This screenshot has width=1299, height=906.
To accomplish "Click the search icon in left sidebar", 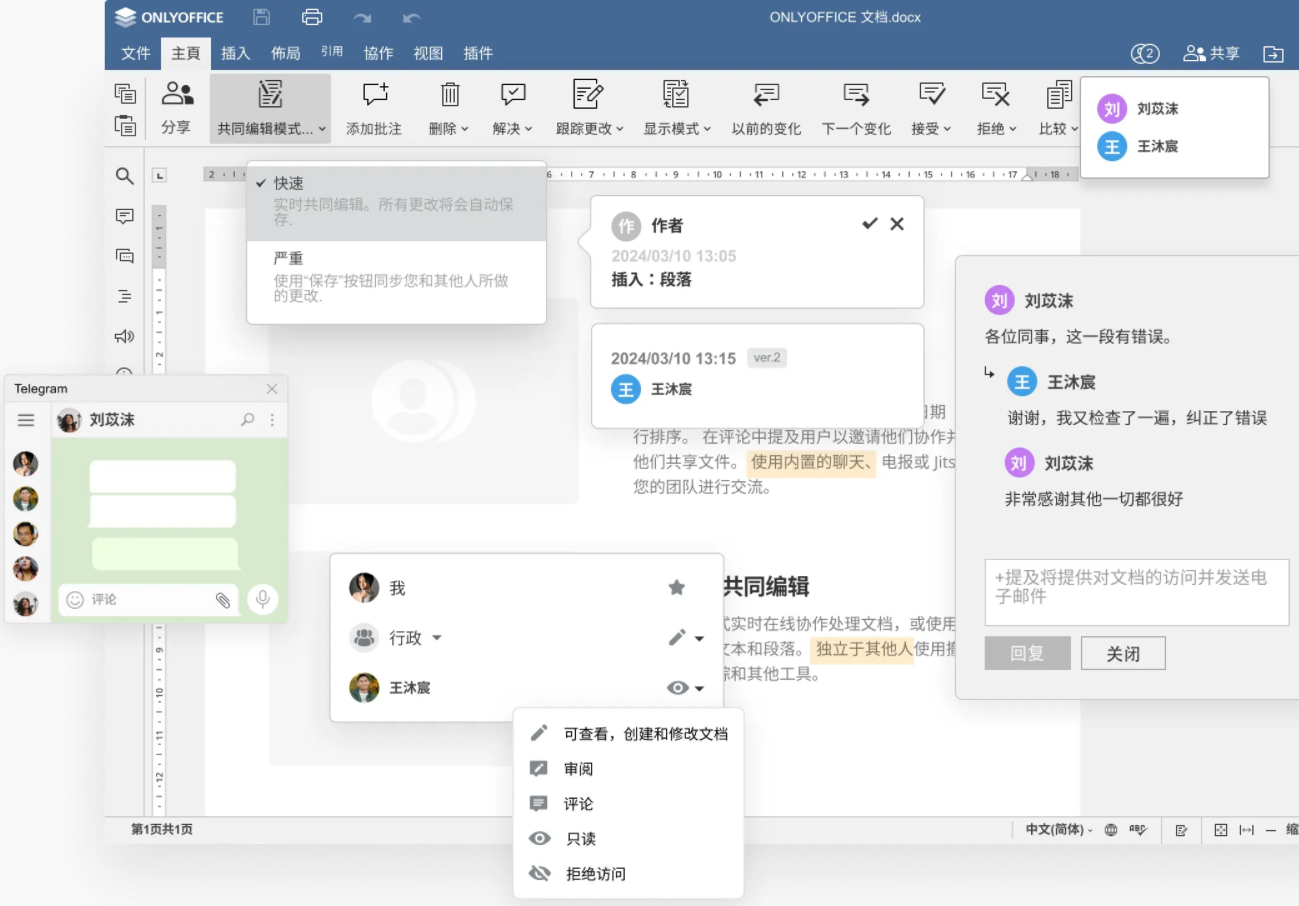I will 124,176.
